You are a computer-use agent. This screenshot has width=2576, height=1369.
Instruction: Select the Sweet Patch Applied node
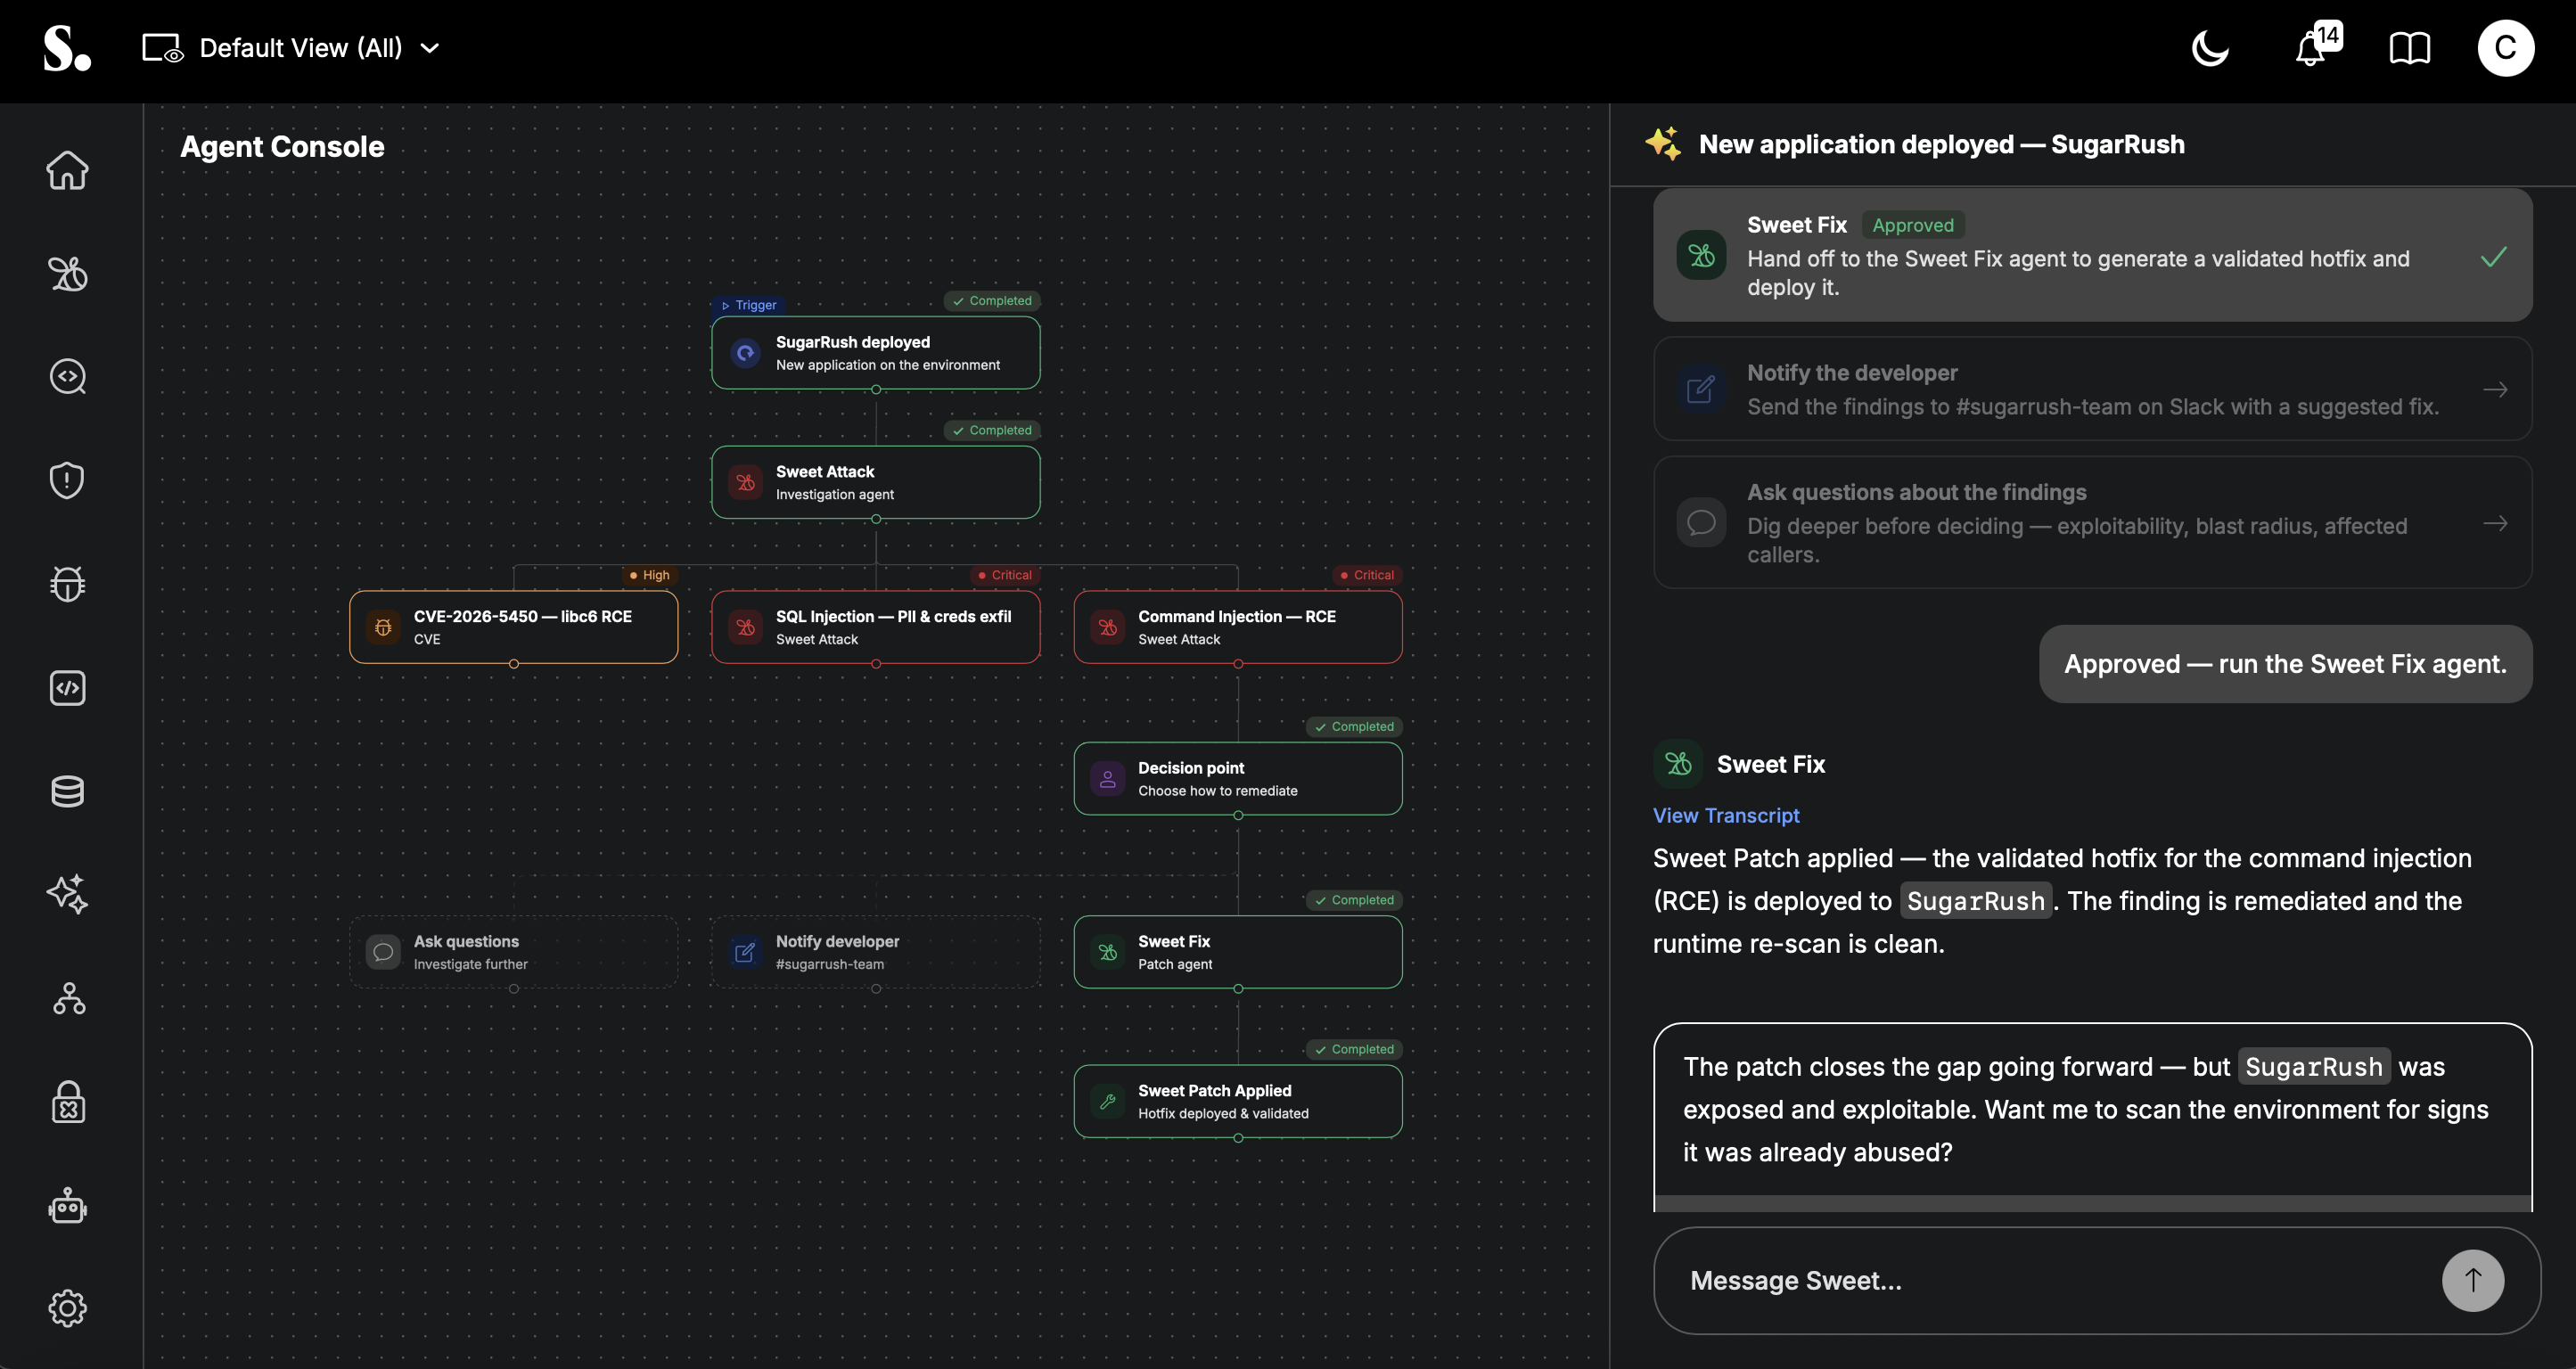pyautogui.click(x=1238, y=1101)
